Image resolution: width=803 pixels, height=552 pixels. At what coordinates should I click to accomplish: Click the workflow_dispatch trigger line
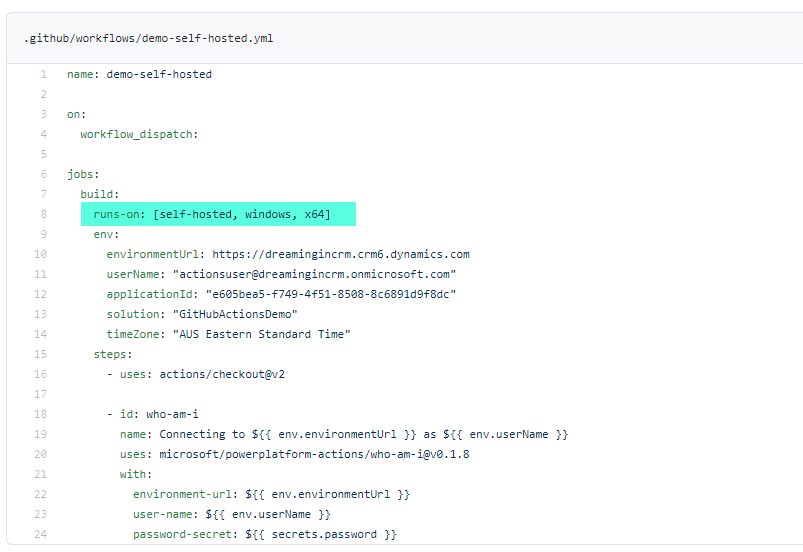coord(139,134)
